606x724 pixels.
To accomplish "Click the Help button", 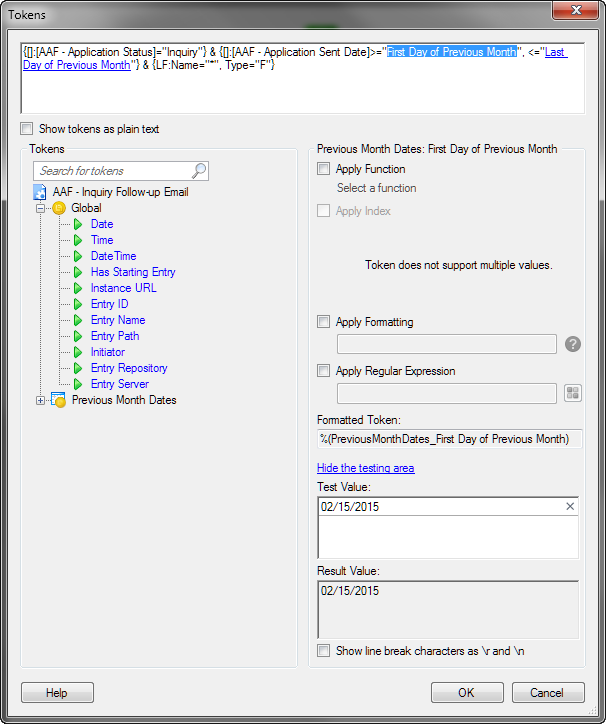I will click(57, 693).
